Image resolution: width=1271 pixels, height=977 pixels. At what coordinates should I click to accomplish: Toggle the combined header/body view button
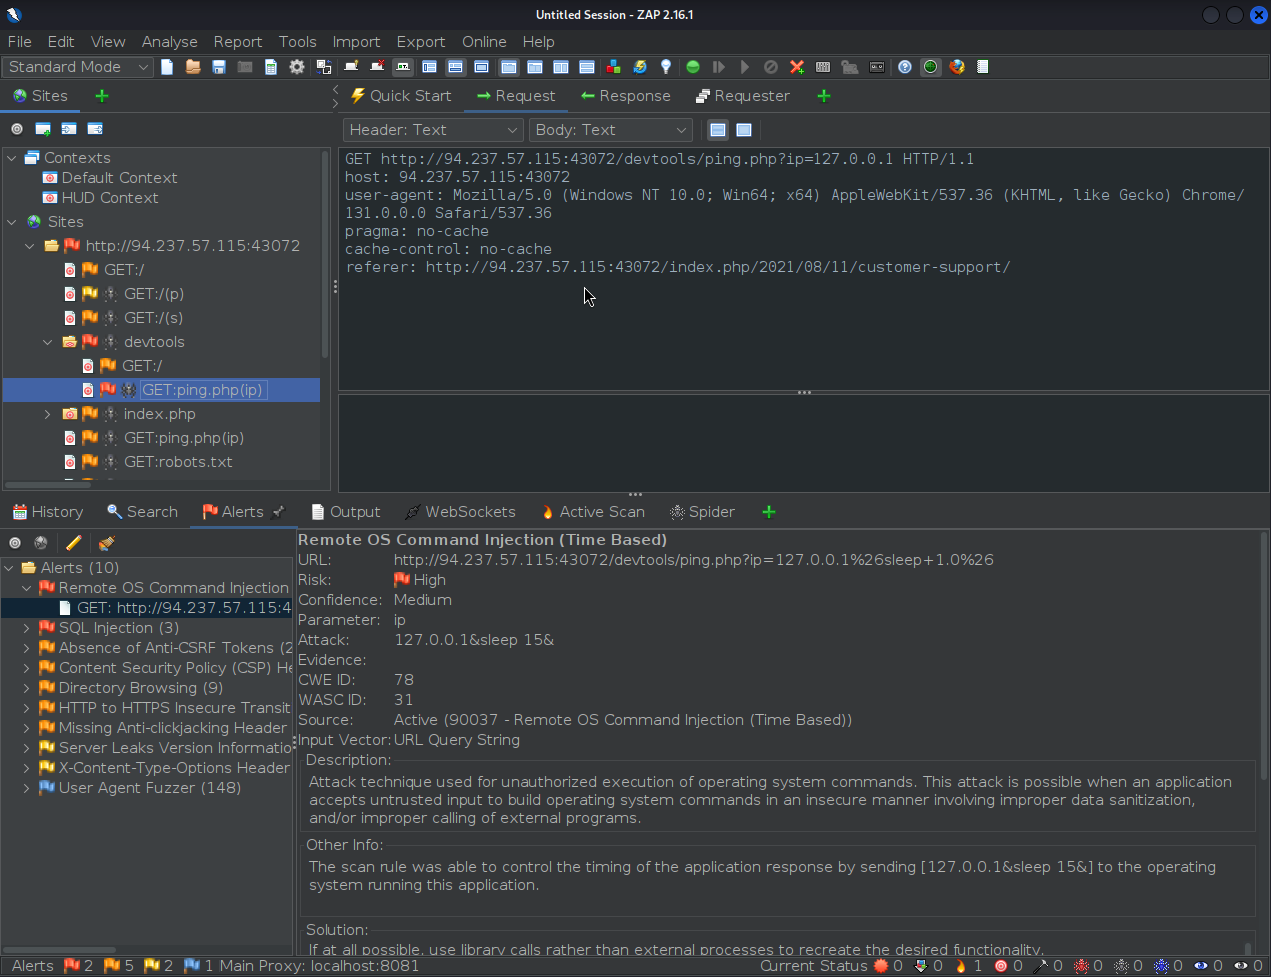(x=744, y=130)
